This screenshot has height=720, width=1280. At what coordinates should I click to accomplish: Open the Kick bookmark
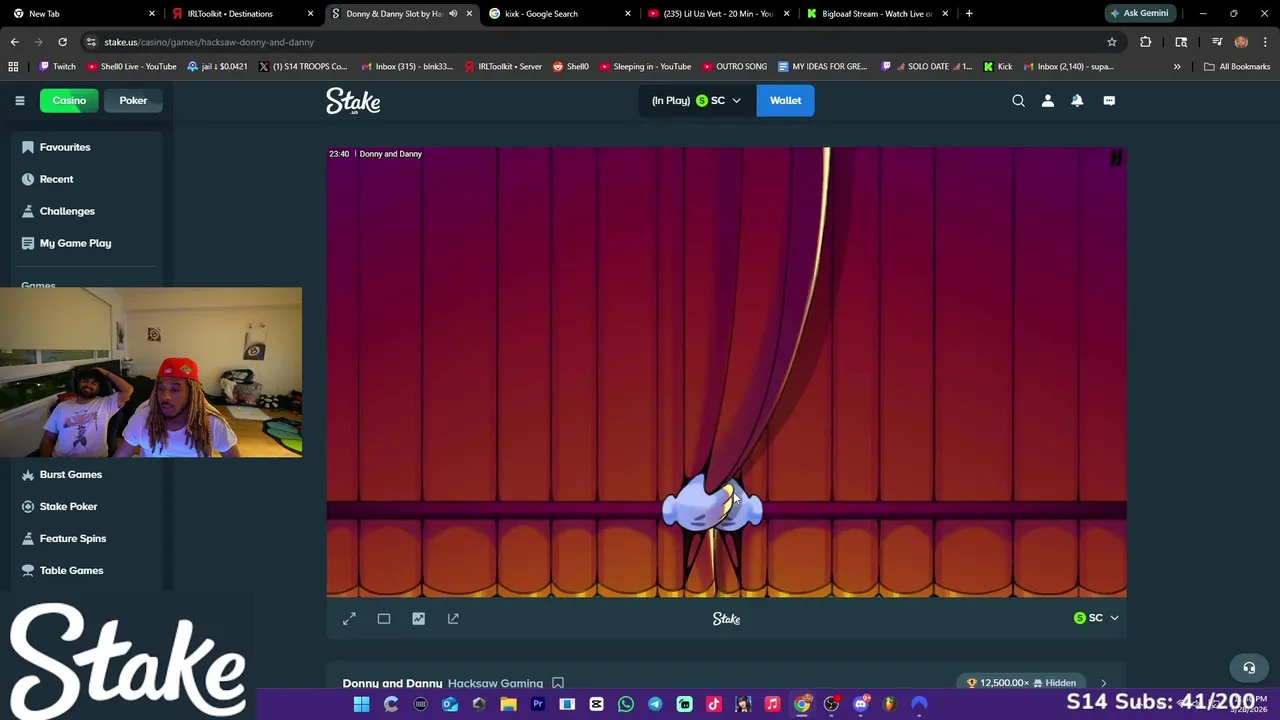[998, 67]
